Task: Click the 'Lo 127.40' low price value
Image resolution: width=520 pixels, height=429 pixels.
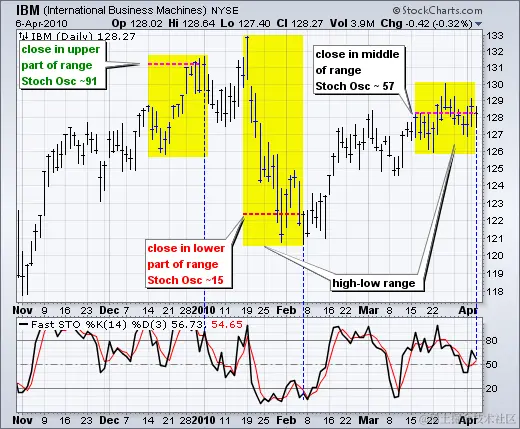Action: (x=245, y=24)
